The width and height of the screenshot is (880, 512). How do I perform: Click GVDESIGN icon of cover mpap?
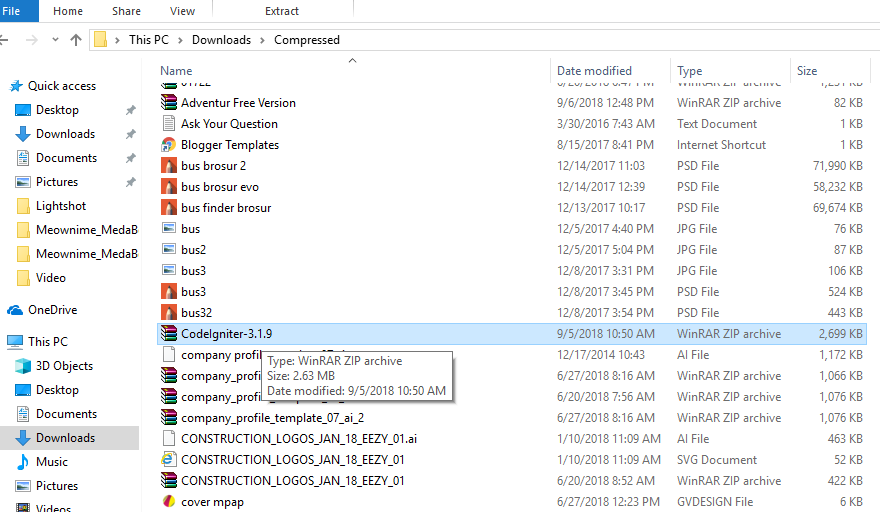pyautogui.click(x=168, y=501)
